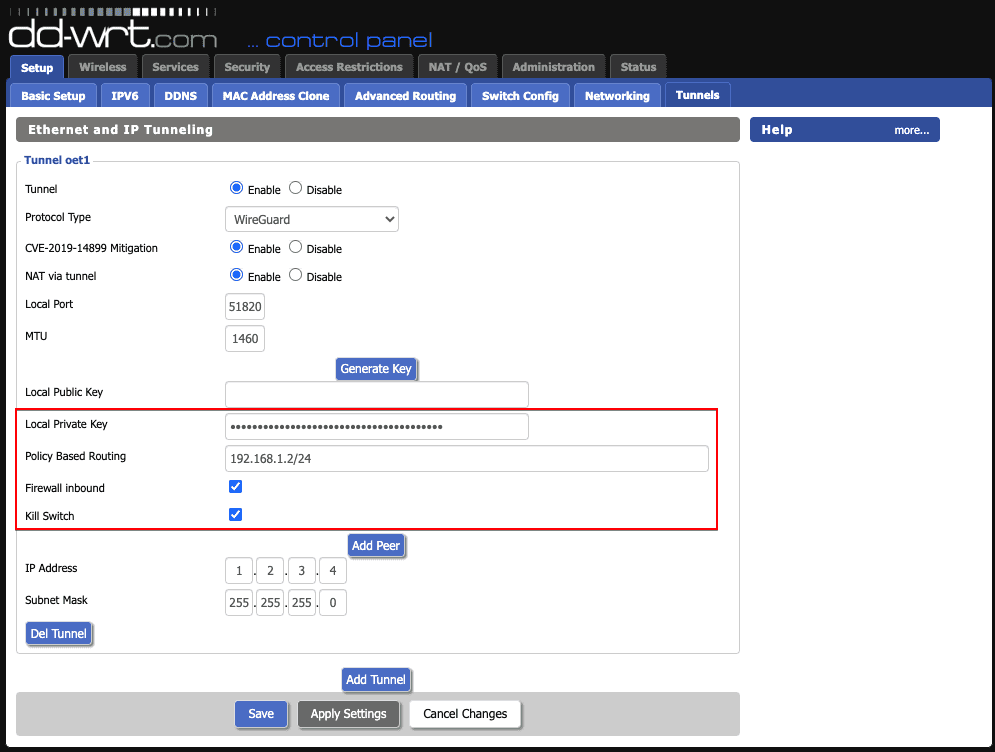The width and height of the screenshot is (995, 752).
Task: Switch to the Wireless tab
Action: pos(103,67)
